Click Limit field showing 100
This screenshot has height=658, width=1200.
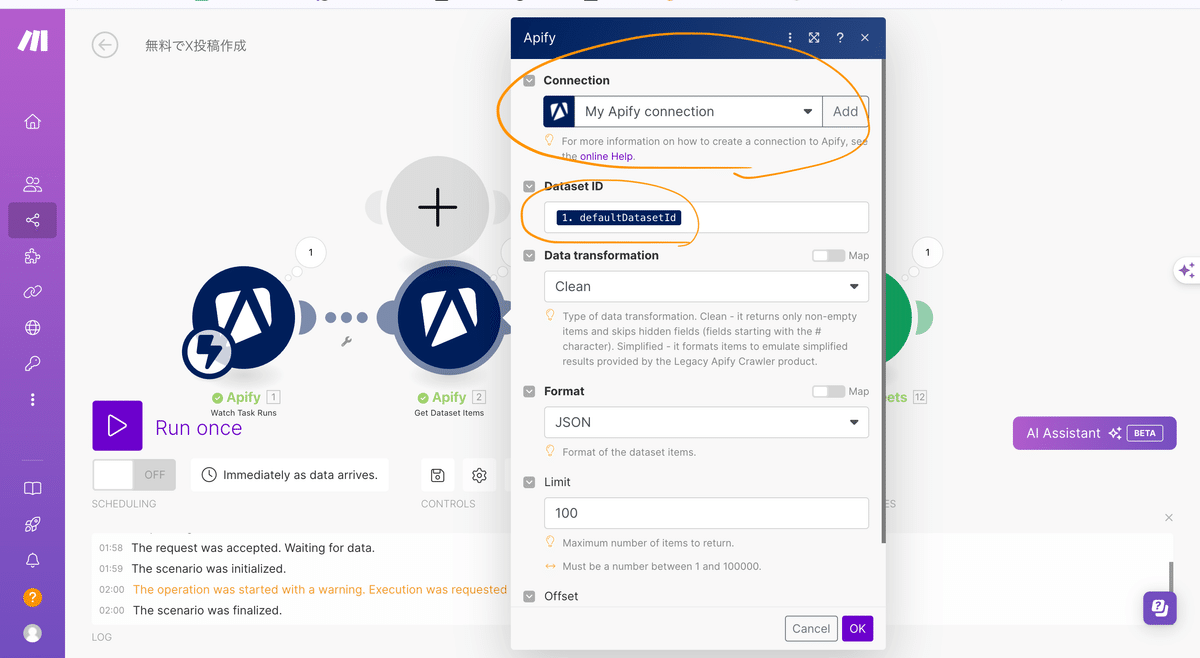pyautogui.click(x=706, y=513)
